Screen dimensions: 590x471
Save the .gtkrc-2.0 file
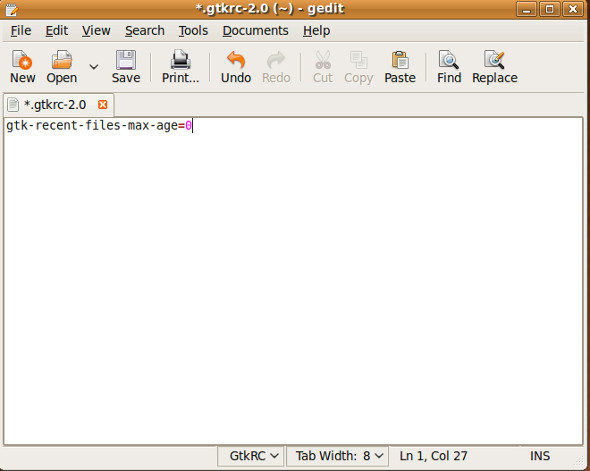pos(126,67)
